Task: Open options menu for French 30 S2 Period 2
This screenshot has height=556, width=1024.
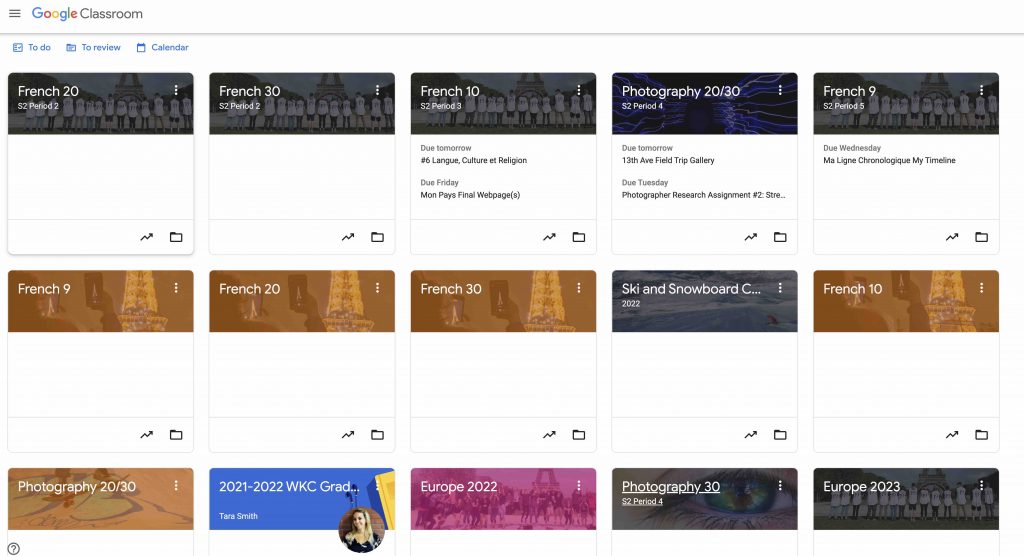Action: [x=377, y=90]
